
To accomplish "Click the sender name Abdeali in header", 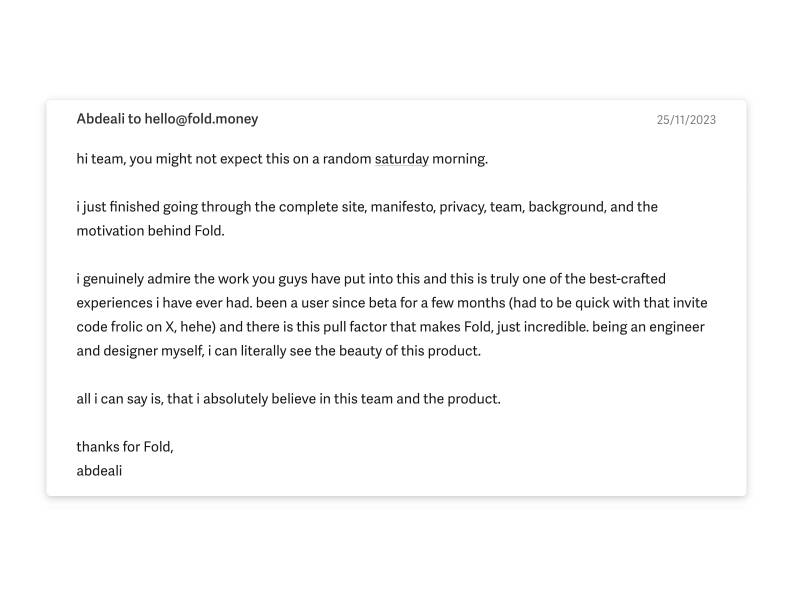I will click(x=100, y=119).
